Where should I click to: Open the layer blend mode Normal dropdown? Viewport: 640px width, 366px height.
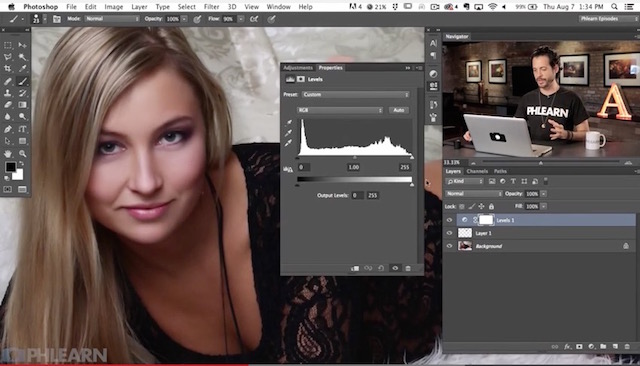[x=473, y=194]
